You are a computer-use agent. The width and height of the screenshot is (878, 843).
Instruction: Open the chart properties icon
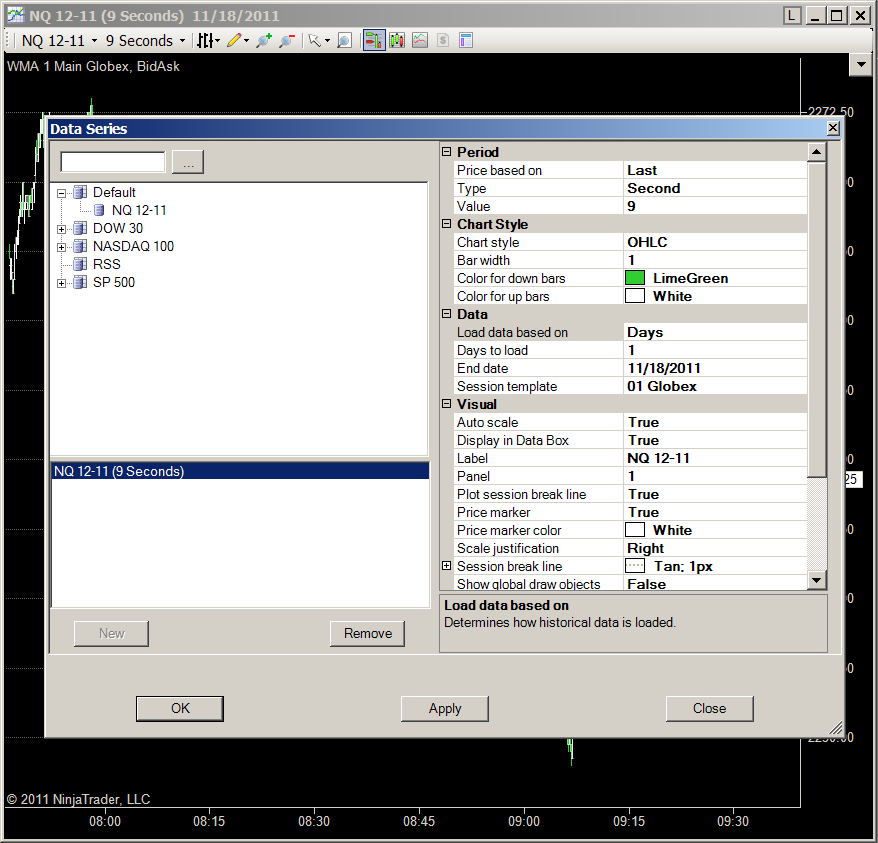point(466,40)
